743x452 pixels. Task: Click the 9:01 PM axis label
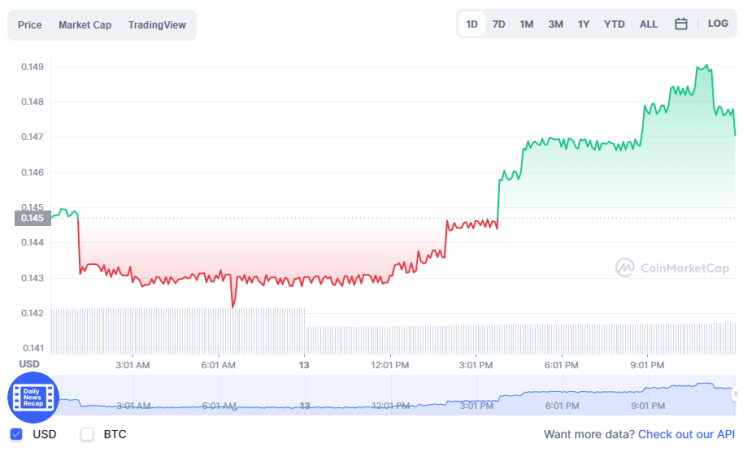click(647, 365)
